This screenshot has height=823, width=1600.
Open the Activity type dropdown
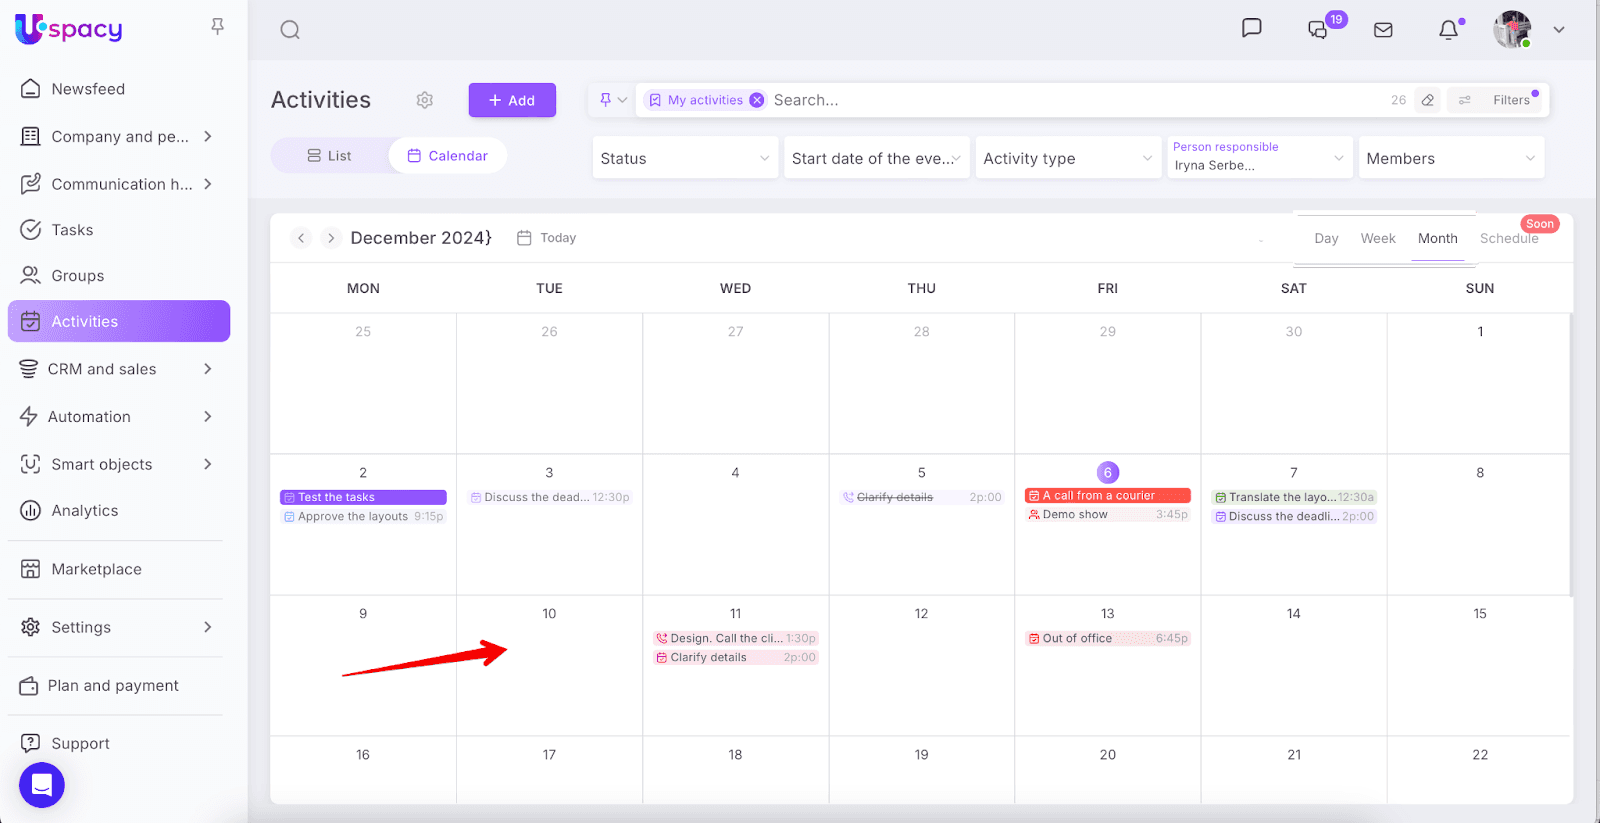pyautogui.click(x=1067, y=158)
